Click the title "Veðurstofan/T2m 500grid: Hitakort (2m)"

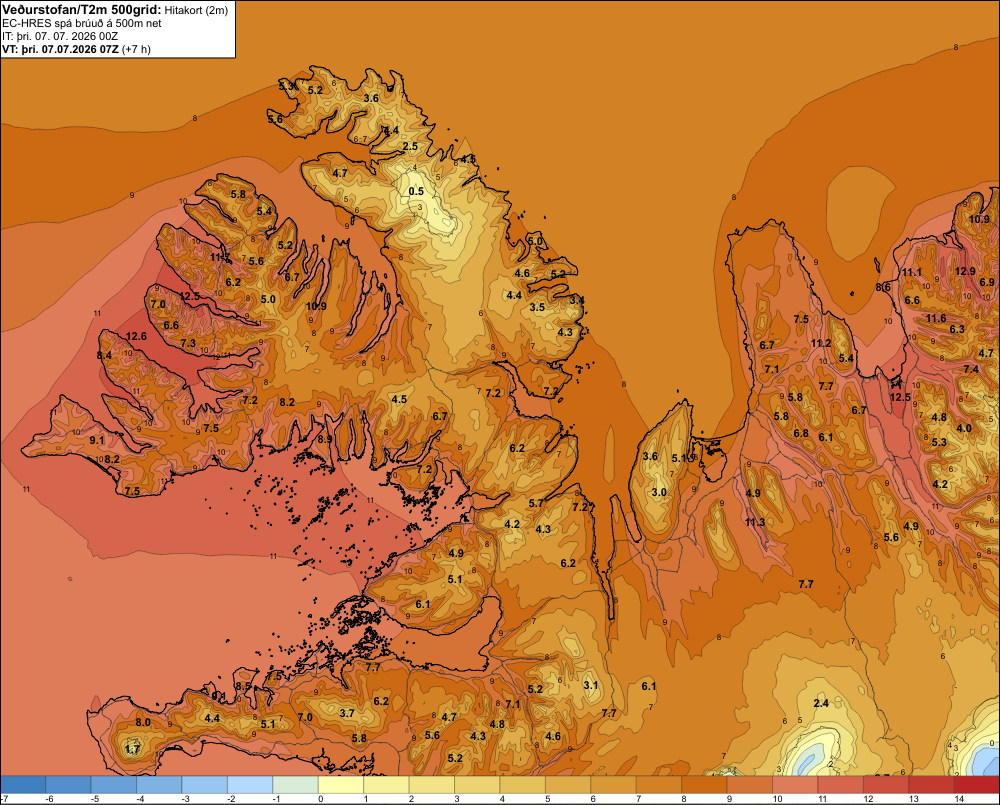(x=114, y=10)
